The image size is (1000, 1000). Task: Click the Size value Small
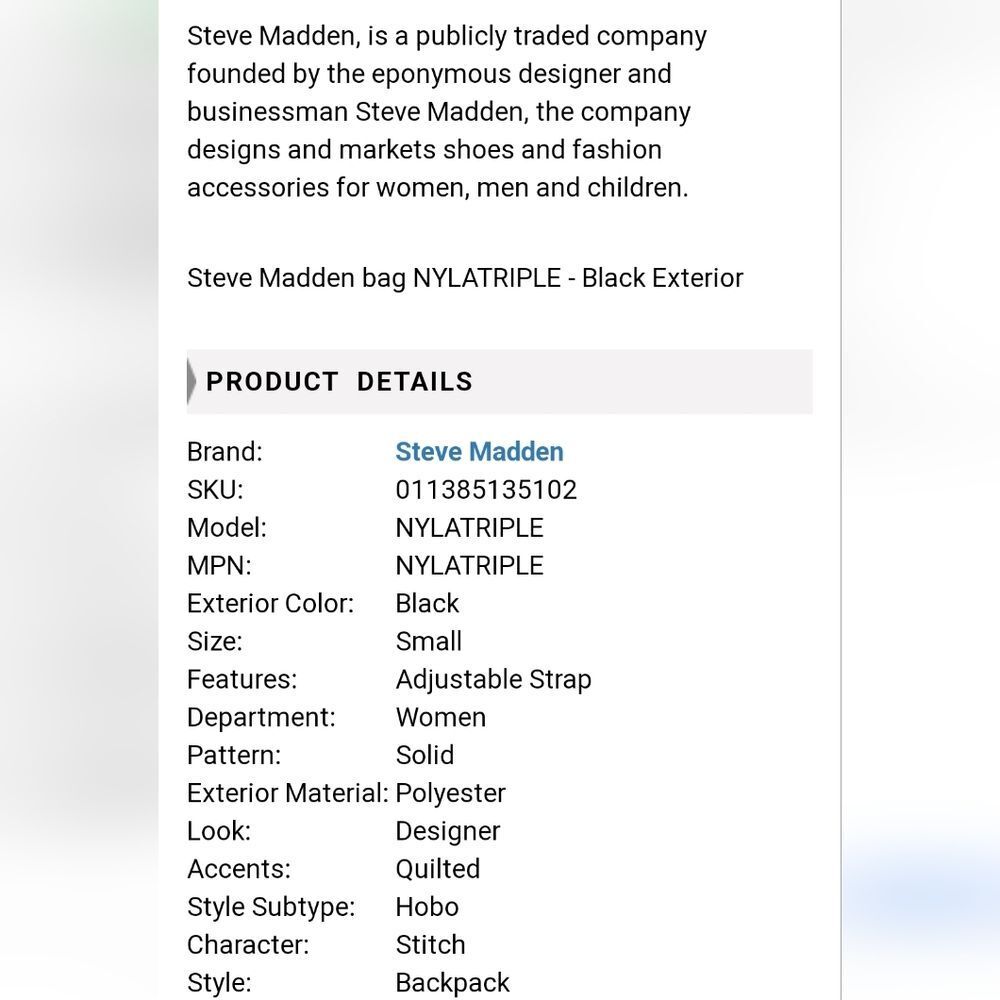pyautogui.click(x=429, y=642)
